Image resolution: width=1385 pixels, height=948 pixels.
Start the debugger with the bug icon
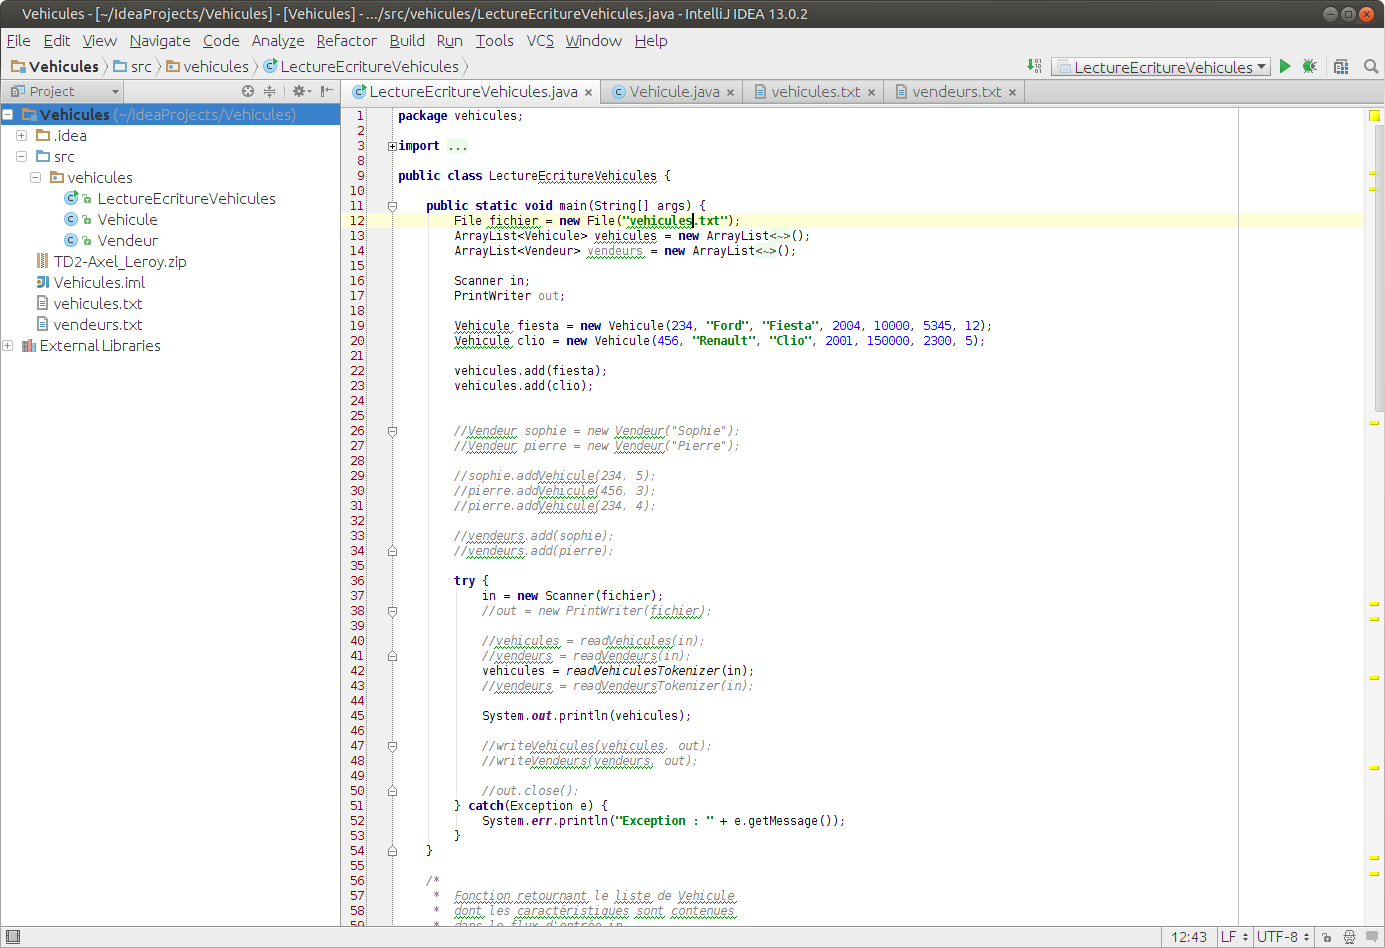pyautogui.click(x=1309, y=66)
